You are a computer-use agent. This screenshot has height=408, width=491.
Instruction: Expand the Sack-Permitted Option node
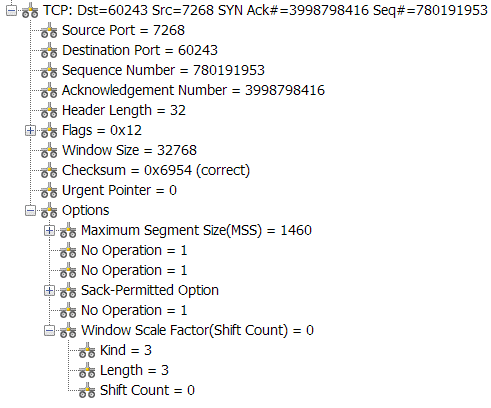pos(49,291)
